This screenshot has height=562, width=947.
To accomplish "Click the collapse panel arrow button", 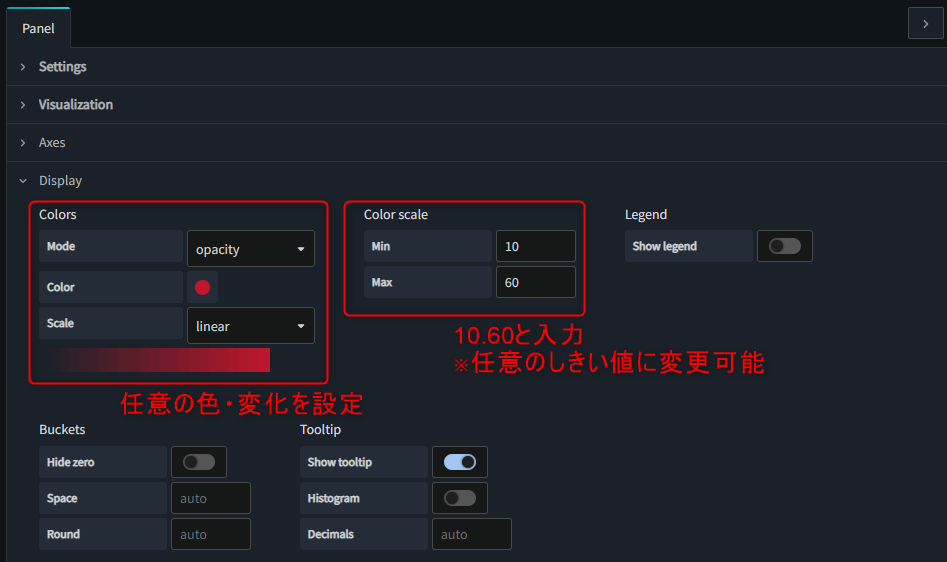I will 925,24.
